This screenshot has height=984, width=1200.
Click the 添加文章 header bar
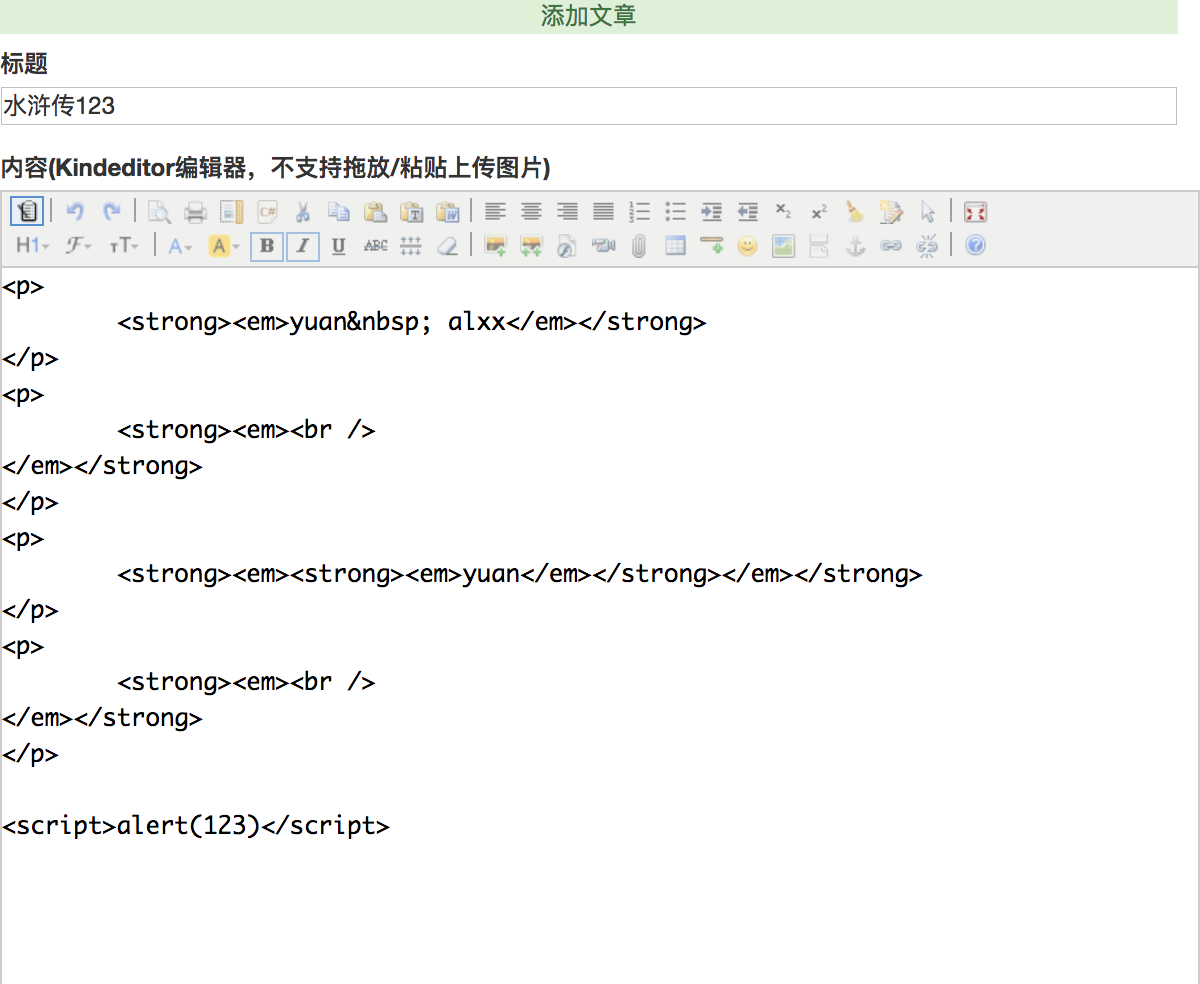pyautogui.click(x=589, y=16)
